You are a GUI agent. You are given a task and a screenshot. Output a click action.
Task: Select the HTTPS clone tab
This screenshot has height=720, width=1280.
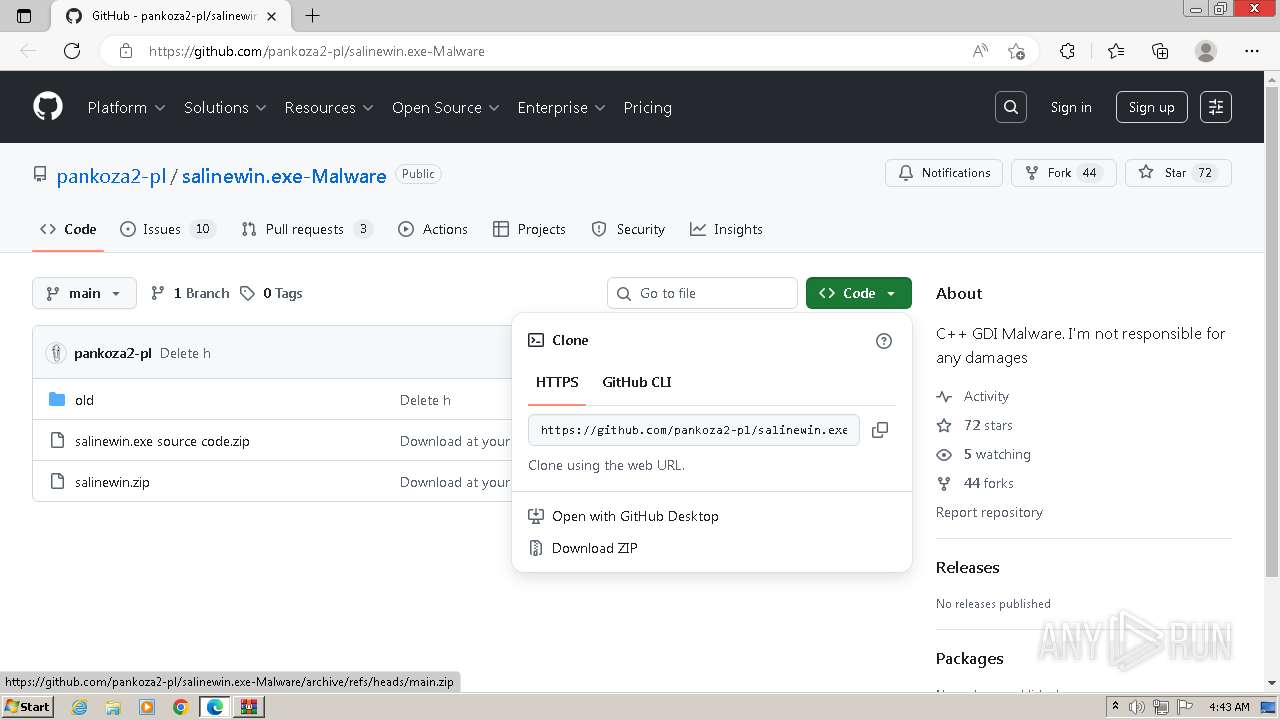click(557, 382)
